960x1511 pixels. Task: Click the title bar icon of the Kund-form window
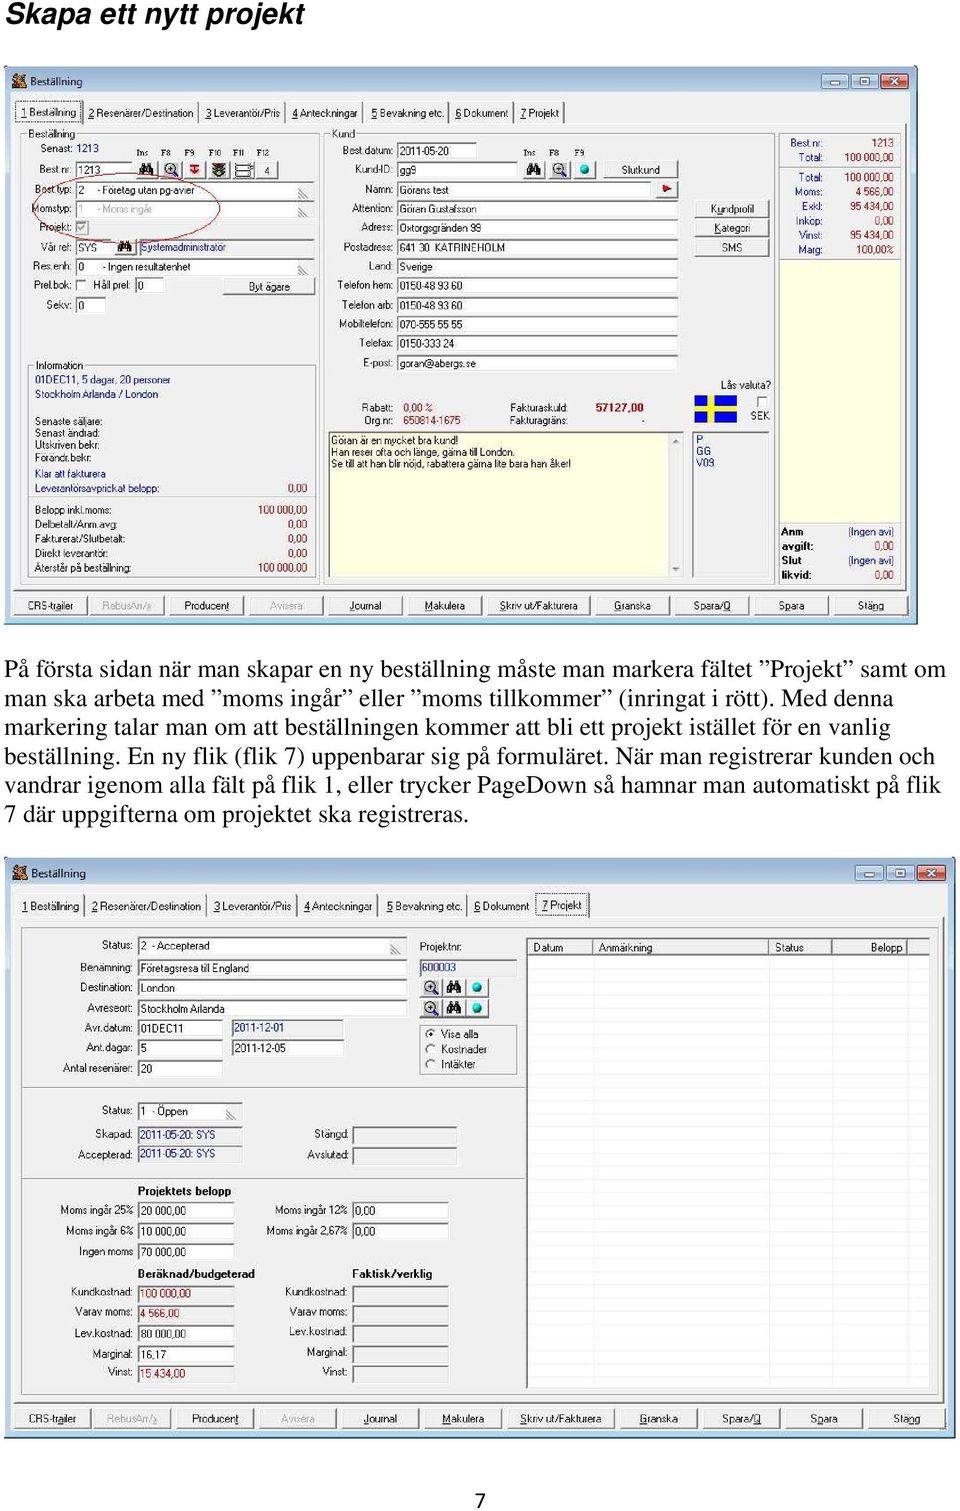click(x=19, y=81)
